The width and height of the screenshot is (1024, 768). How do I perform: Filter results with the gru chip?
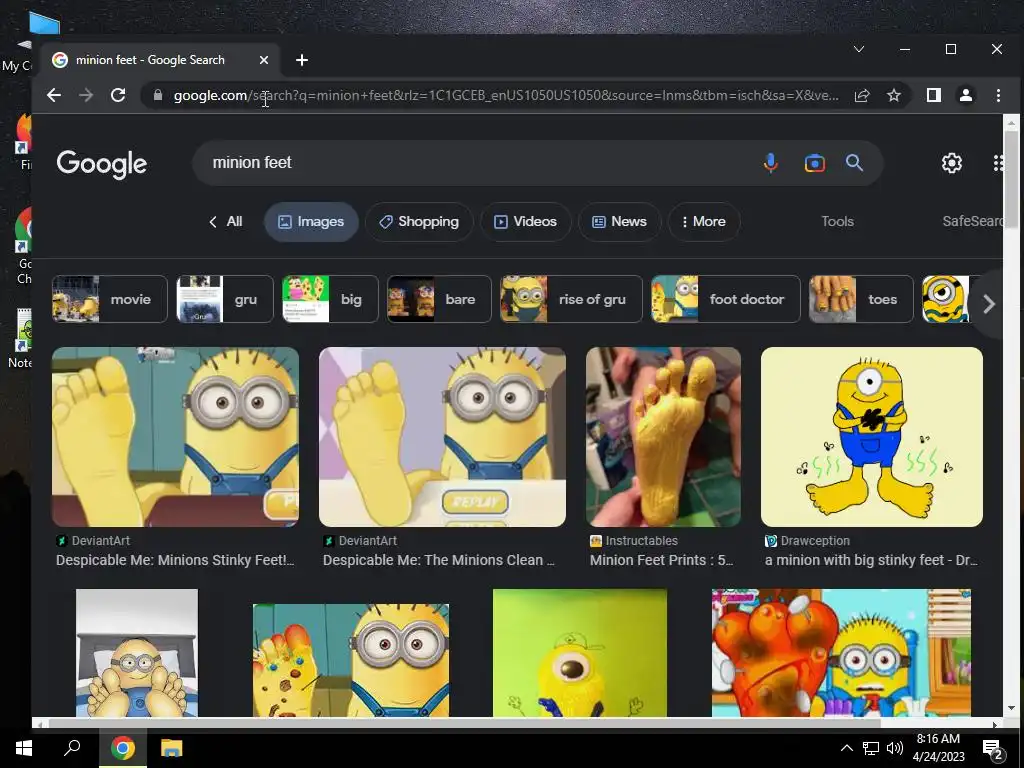coord(225,299)
